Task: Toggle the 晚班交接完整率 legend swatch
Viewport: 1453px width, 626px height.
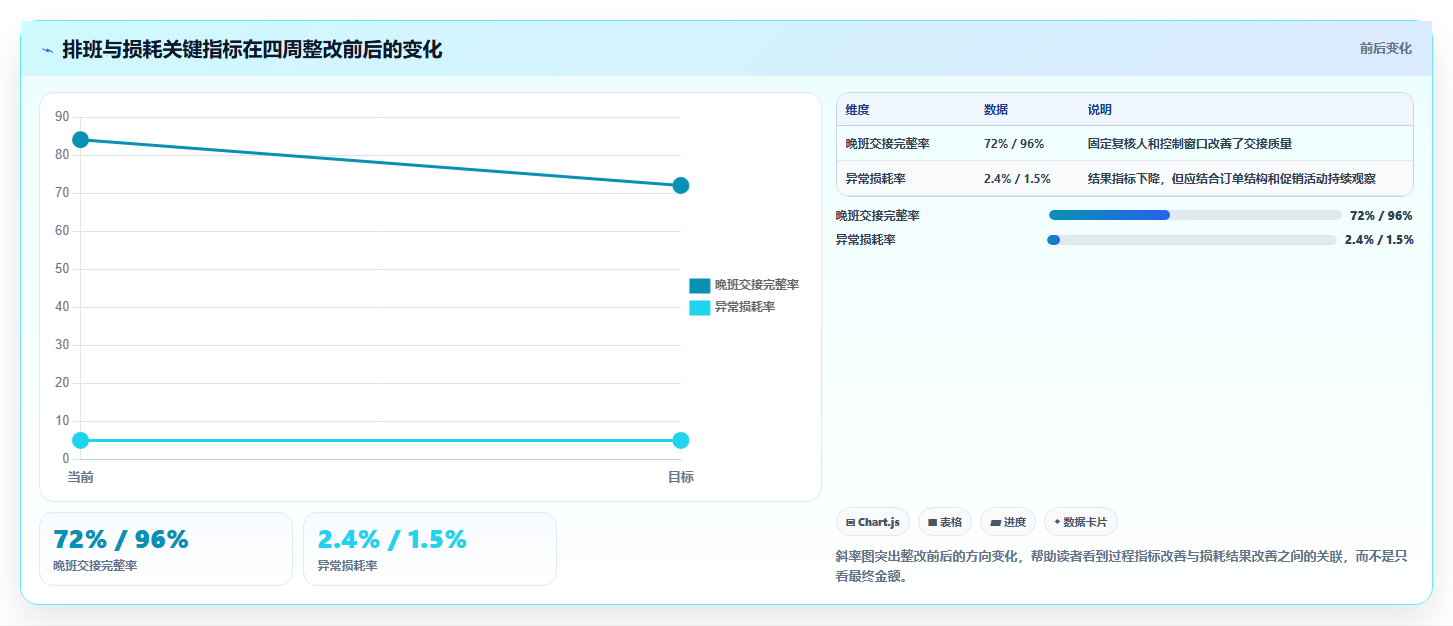Action: point(700,285)
